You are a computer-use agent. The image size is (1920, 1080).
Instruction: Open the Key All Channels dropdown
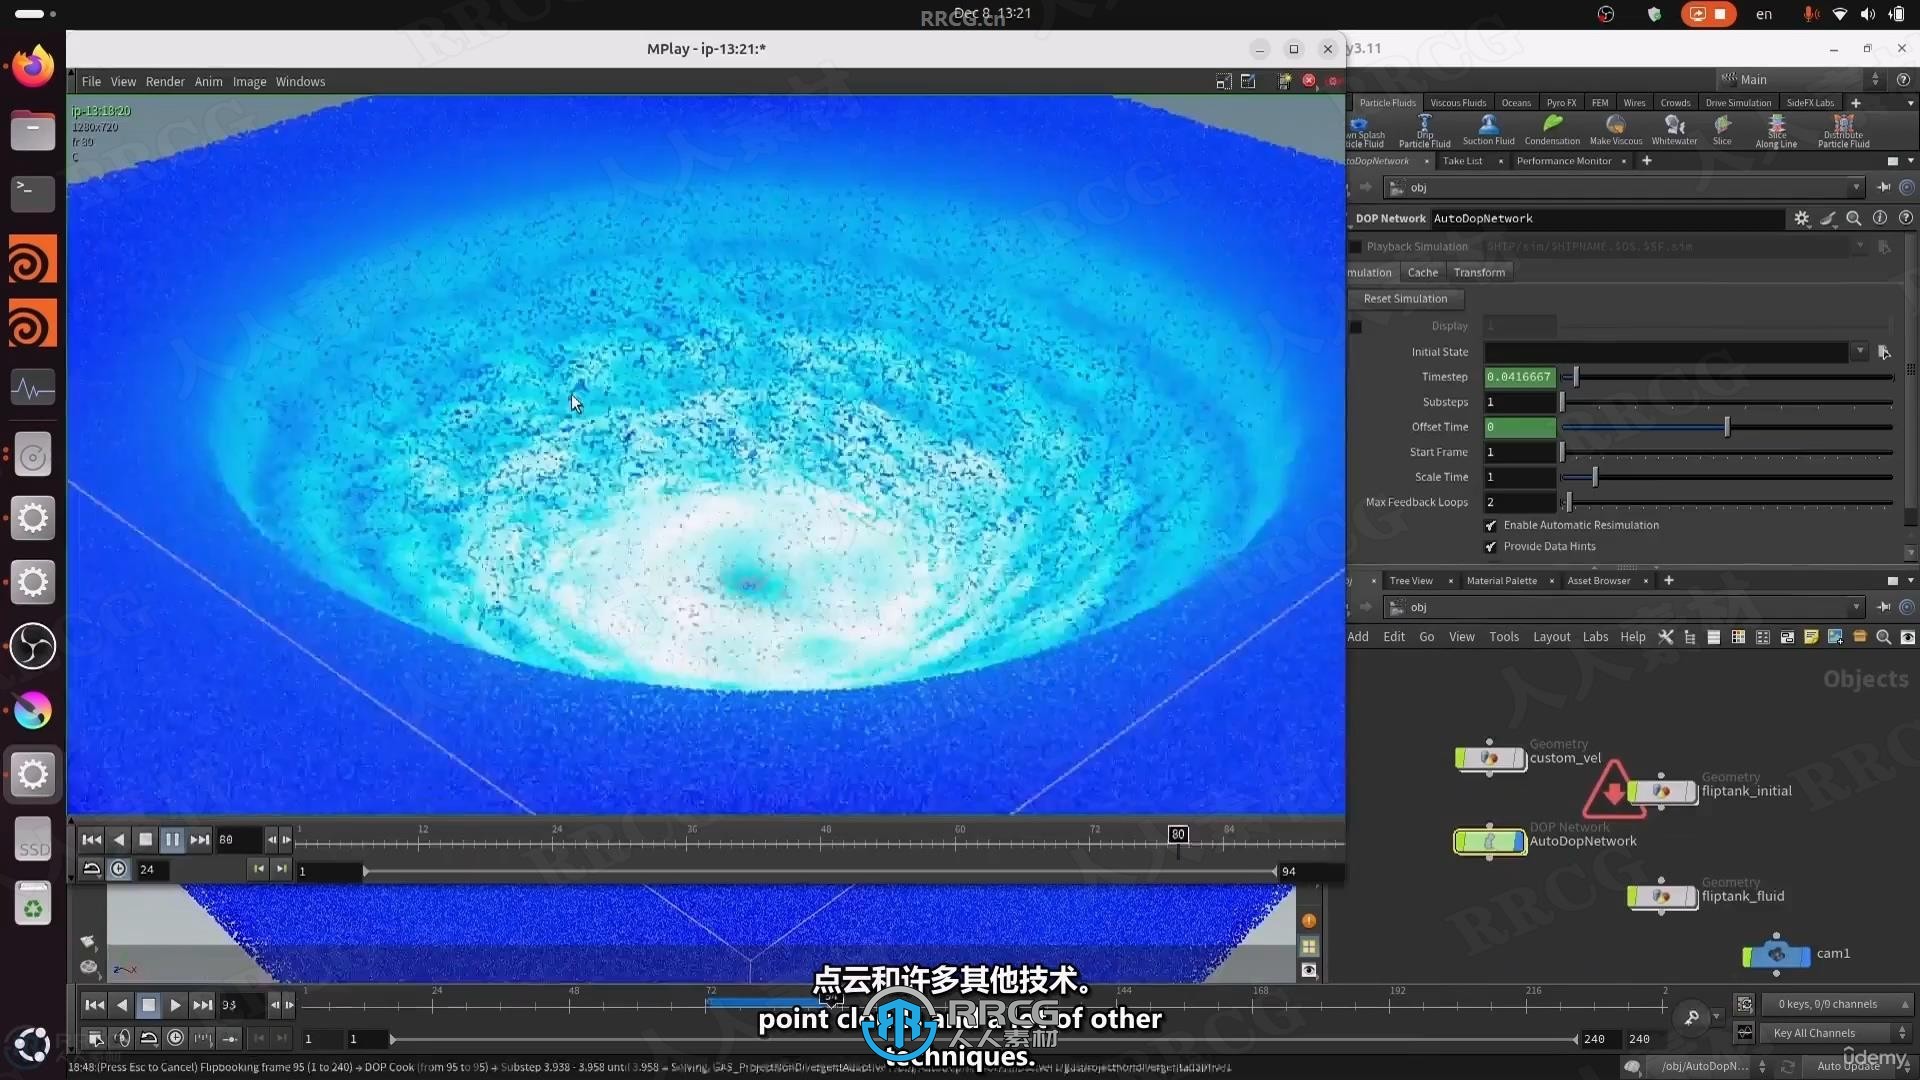tap(1838, 1033)
